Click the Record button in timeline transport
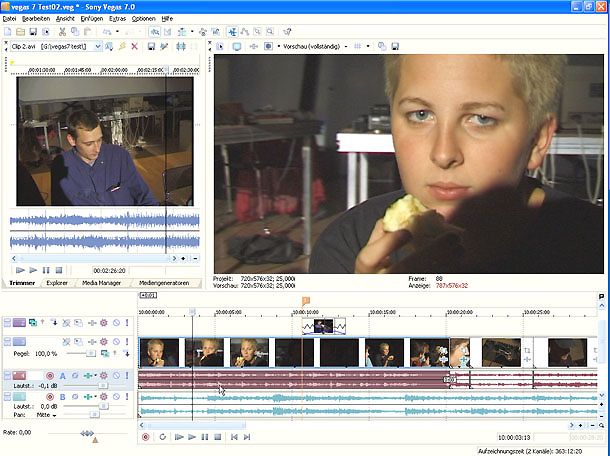Viewport: 610px width, 456px height. [146, 437]
